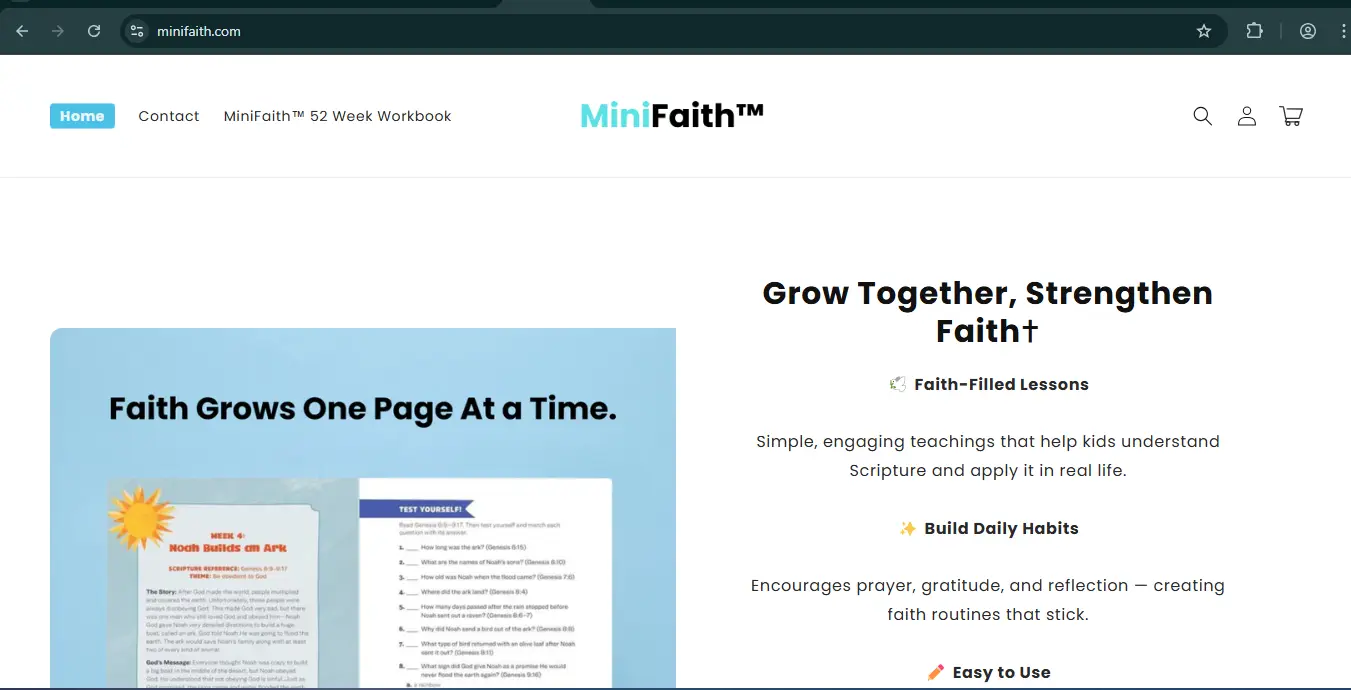Screen dimensions: 1351x690
Task: Select the Home navigation item
Action: pyautogui.click(x=82, y=116)
